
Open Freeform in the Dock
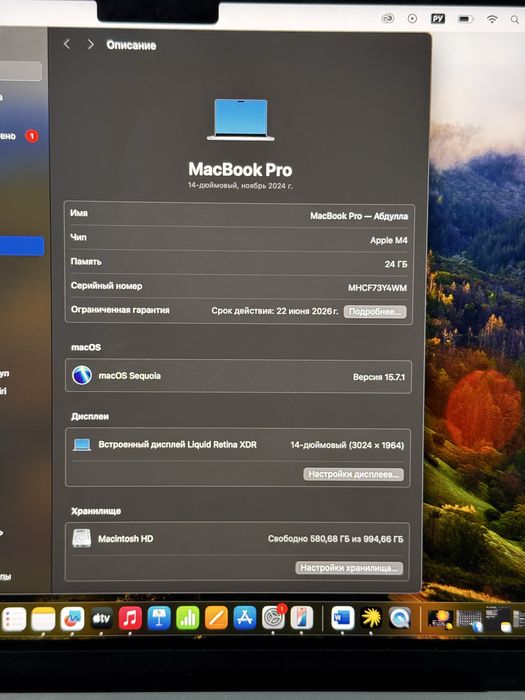[72, 618]
